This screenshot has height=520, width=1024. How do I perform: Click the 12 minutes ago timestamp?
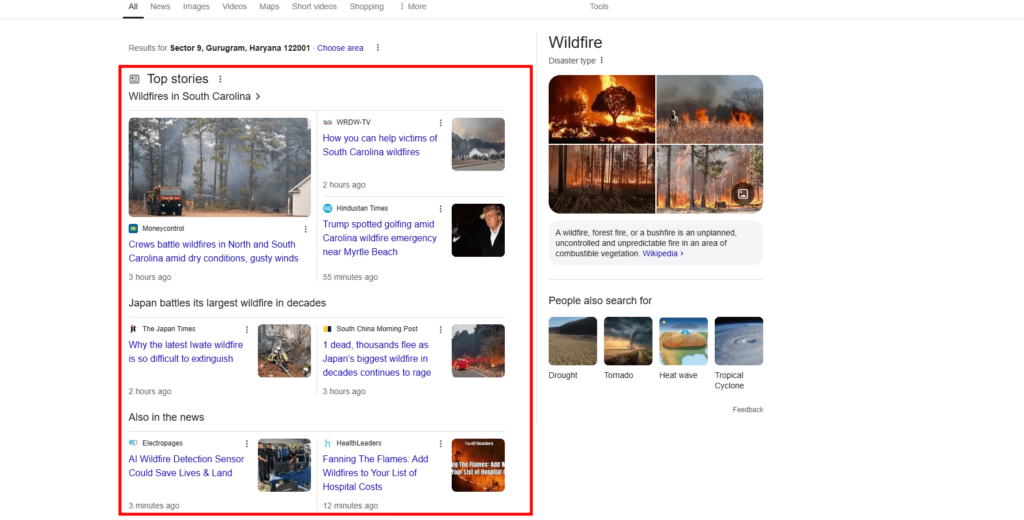(350, 506)
